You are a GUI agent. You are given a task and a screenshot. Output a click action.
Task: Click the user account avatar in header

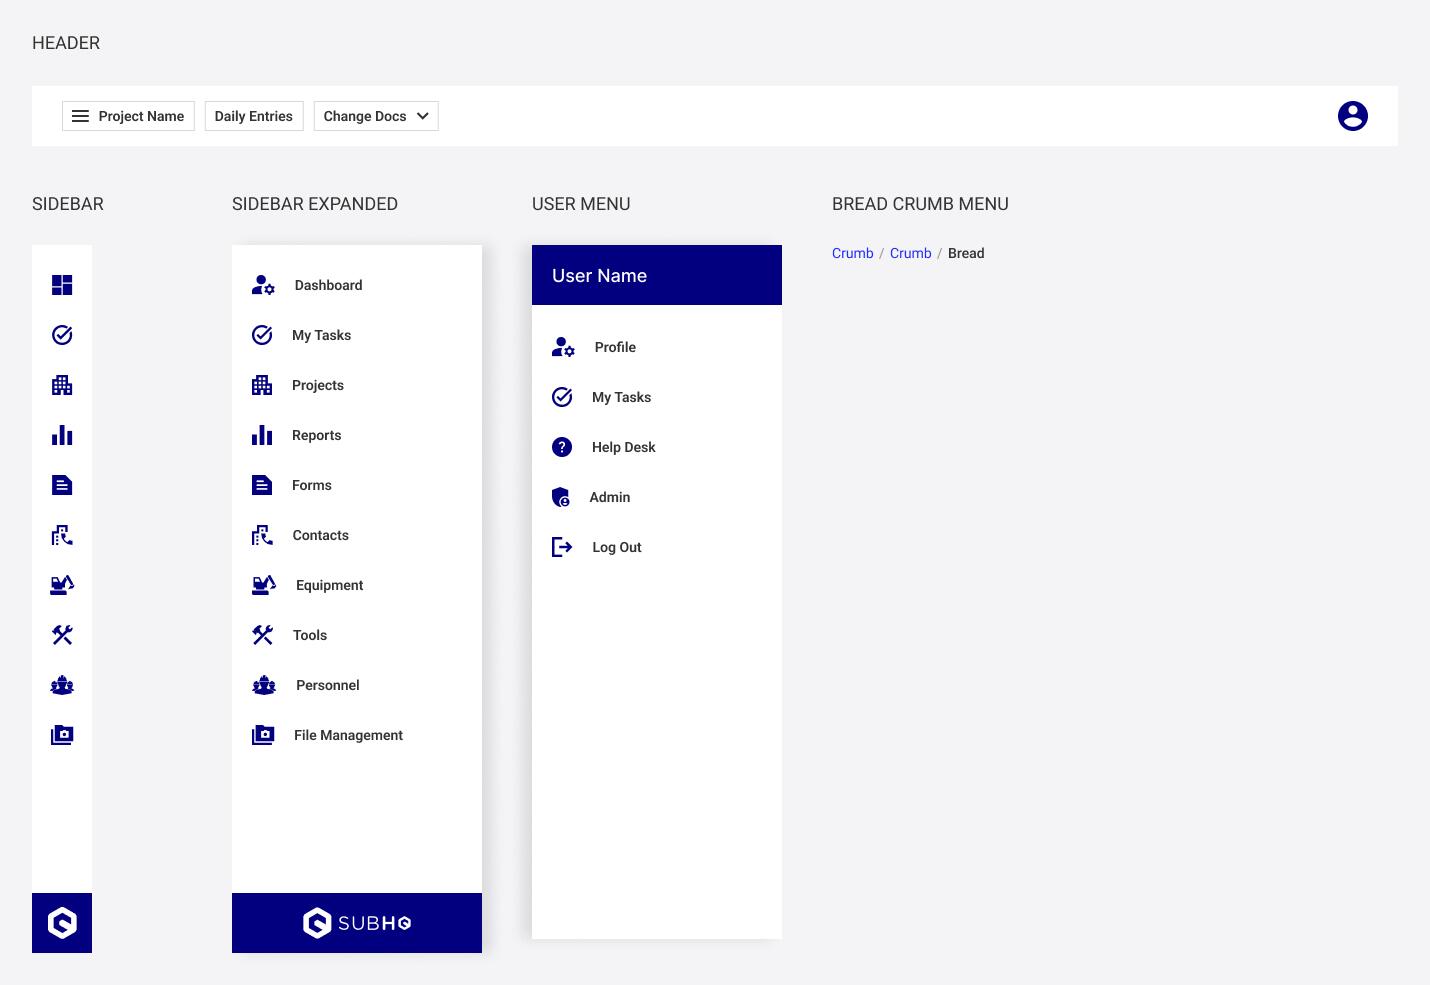(1352, 116)
